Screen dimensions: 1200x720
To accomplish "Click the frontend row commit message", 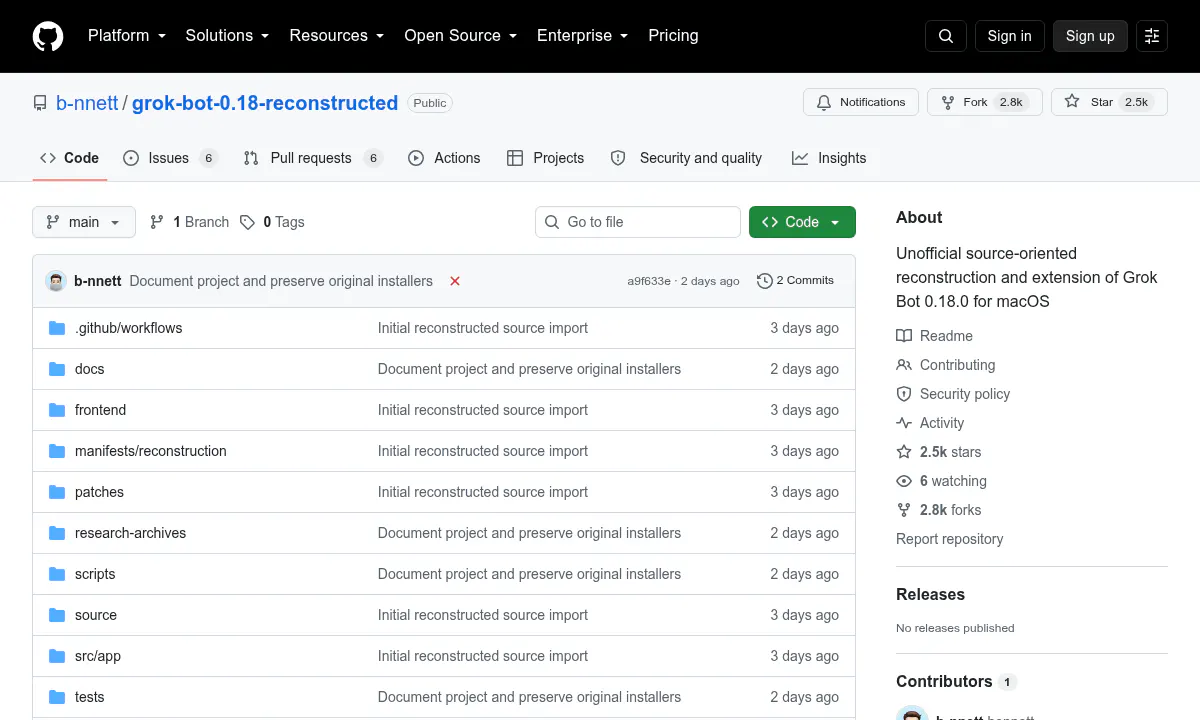I will (x=483, y=410).
